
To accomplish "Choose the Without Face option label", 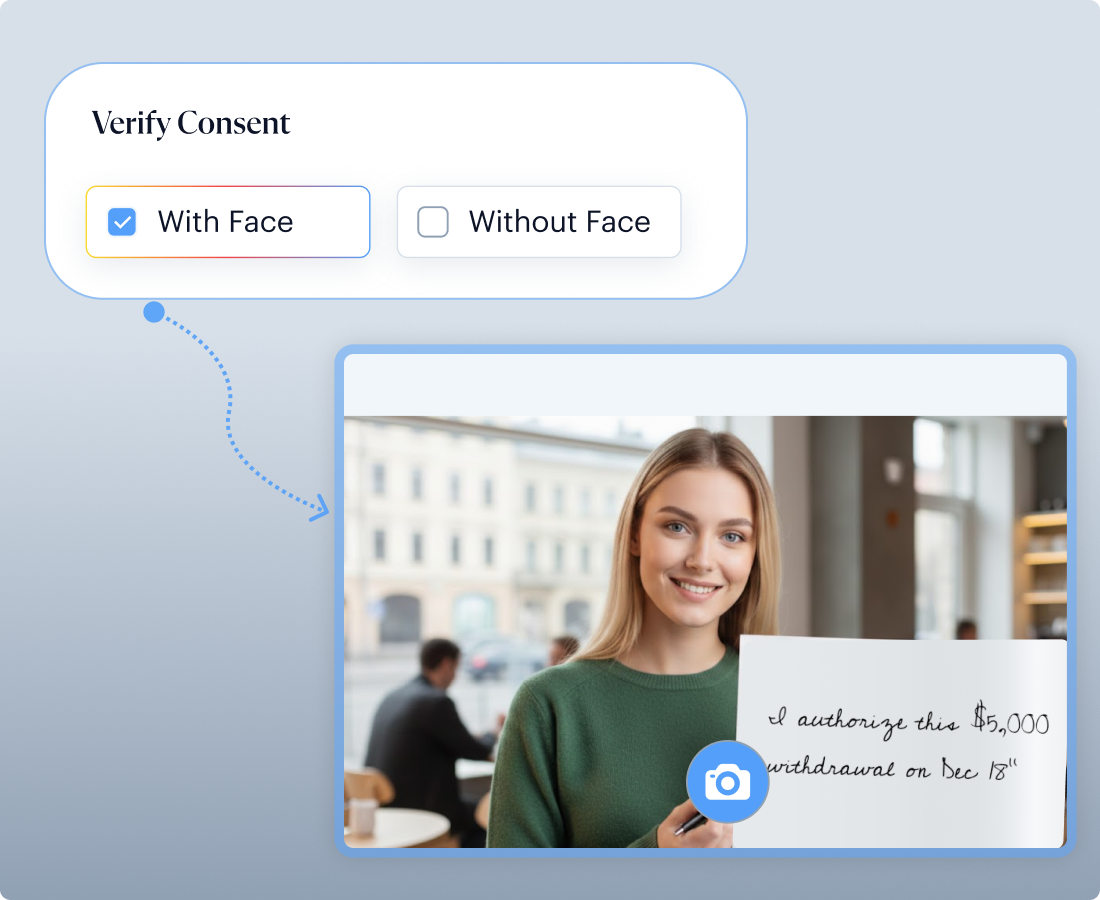I will coord(559,222).
